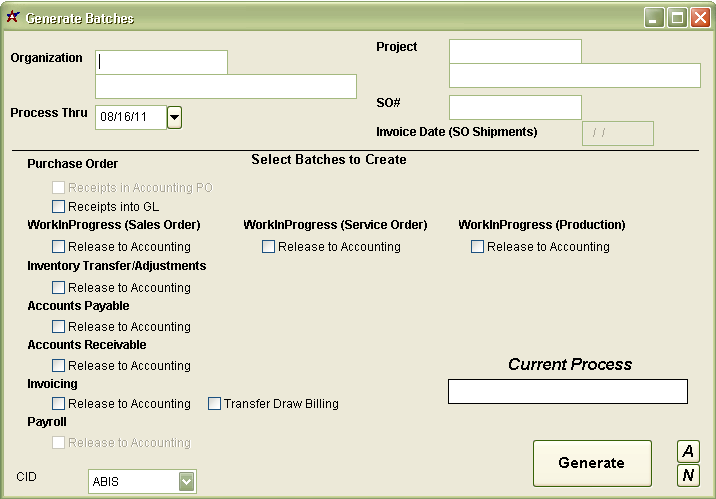Screen dimensions: 716x499
Task: Click into the SO# text field
Action: coord(515,107)
